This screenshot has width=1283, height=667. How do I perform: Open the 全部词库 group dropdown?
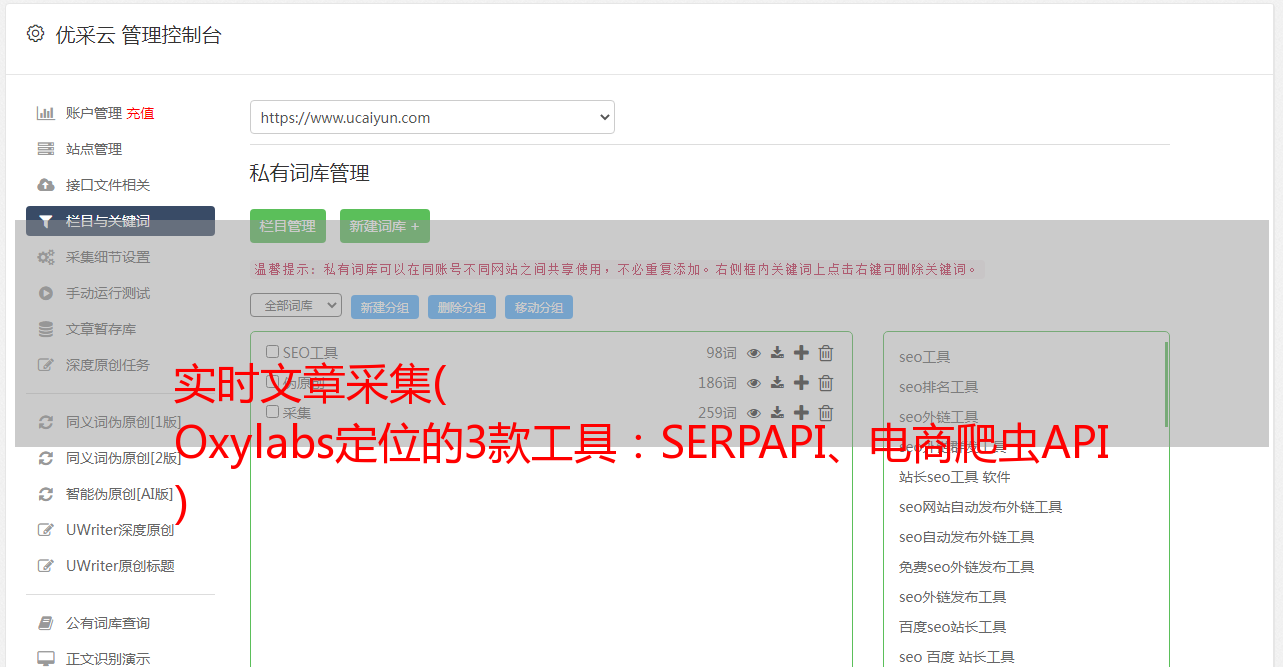296,305
